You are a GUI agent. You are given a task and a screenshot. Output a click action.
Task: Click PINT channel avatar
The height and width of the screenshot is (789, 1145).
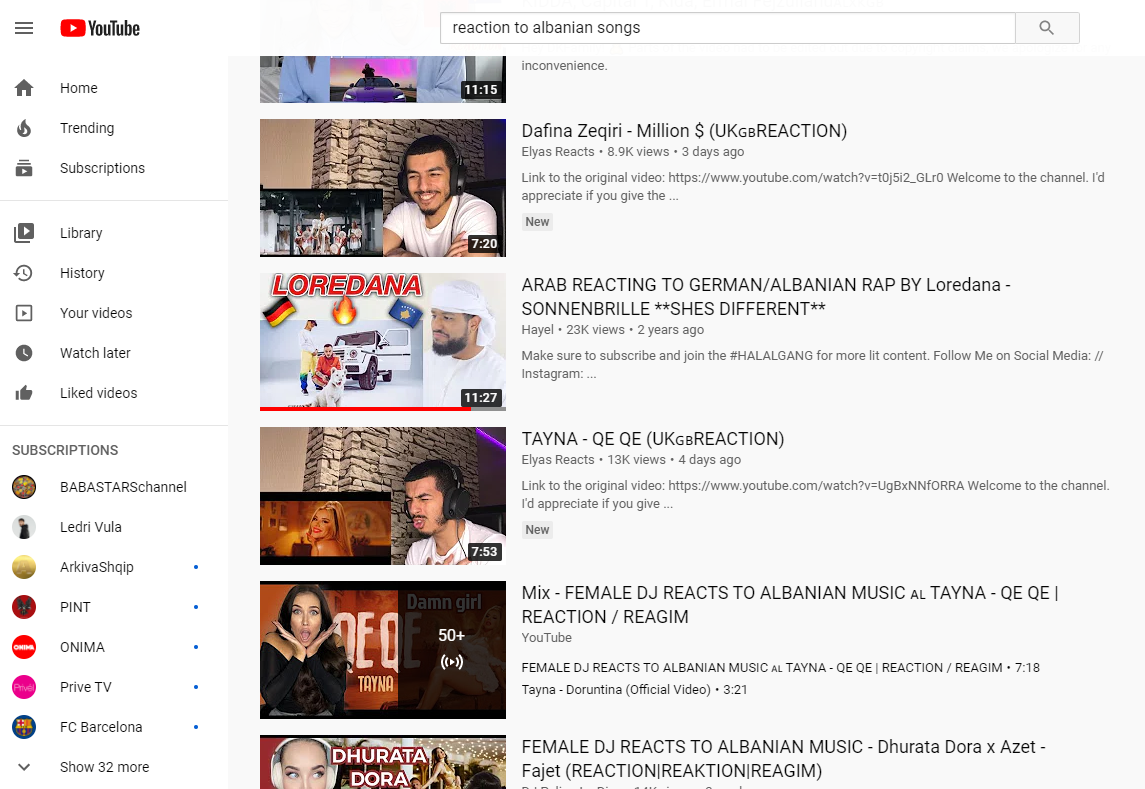point(24,607)
